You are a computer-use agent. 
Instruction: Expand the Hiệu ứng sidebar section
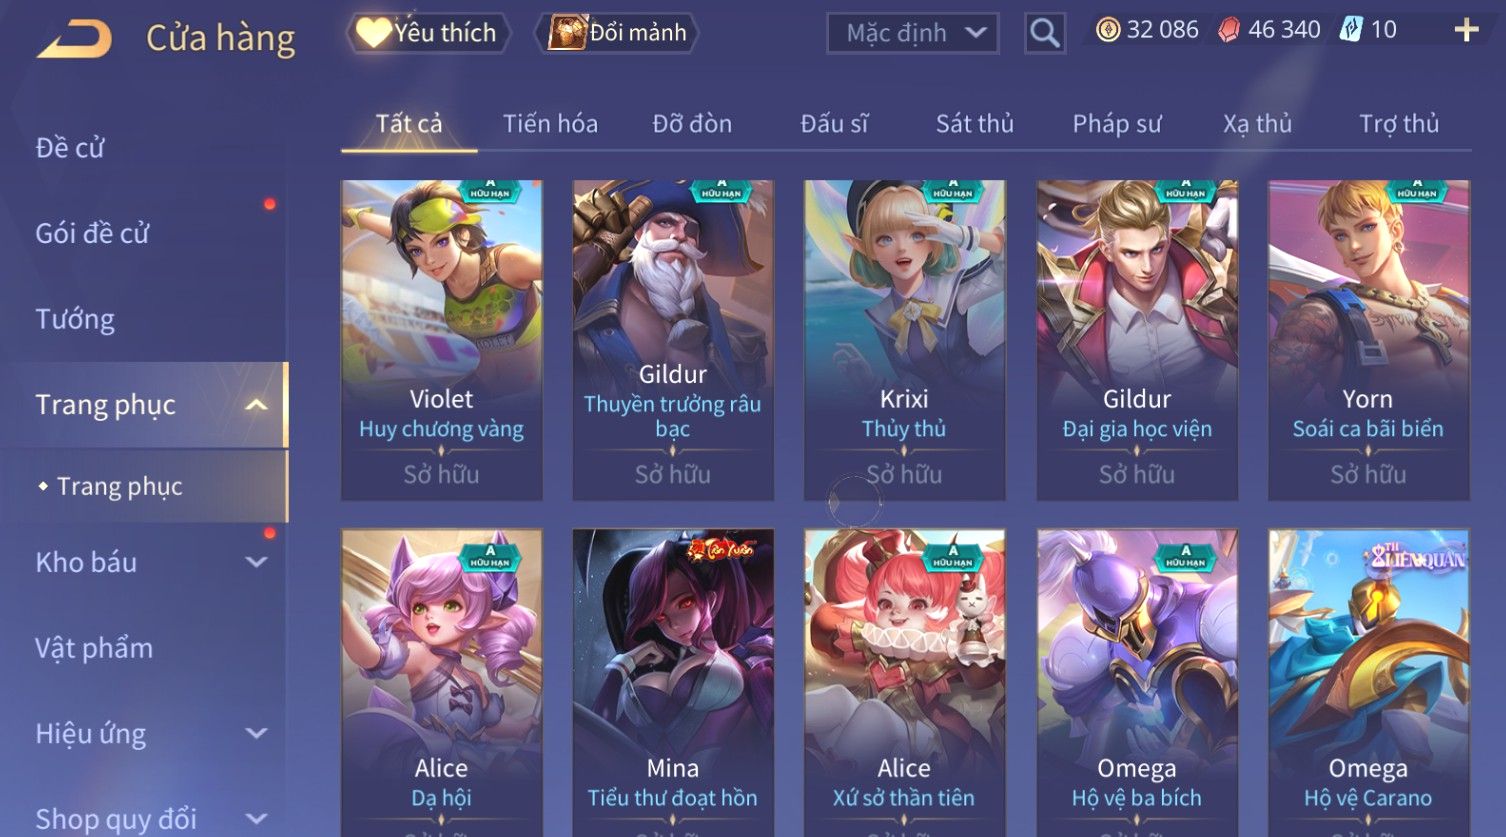click(x=256, y=733)
